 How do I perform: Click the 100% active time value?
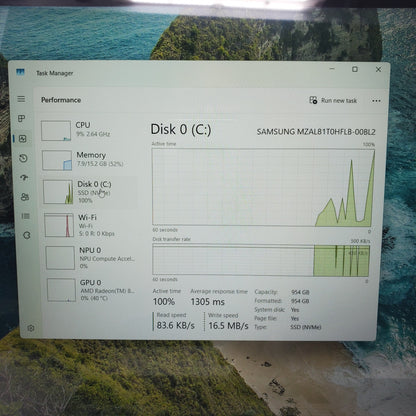pyautogui.click(x=164, y=302)
